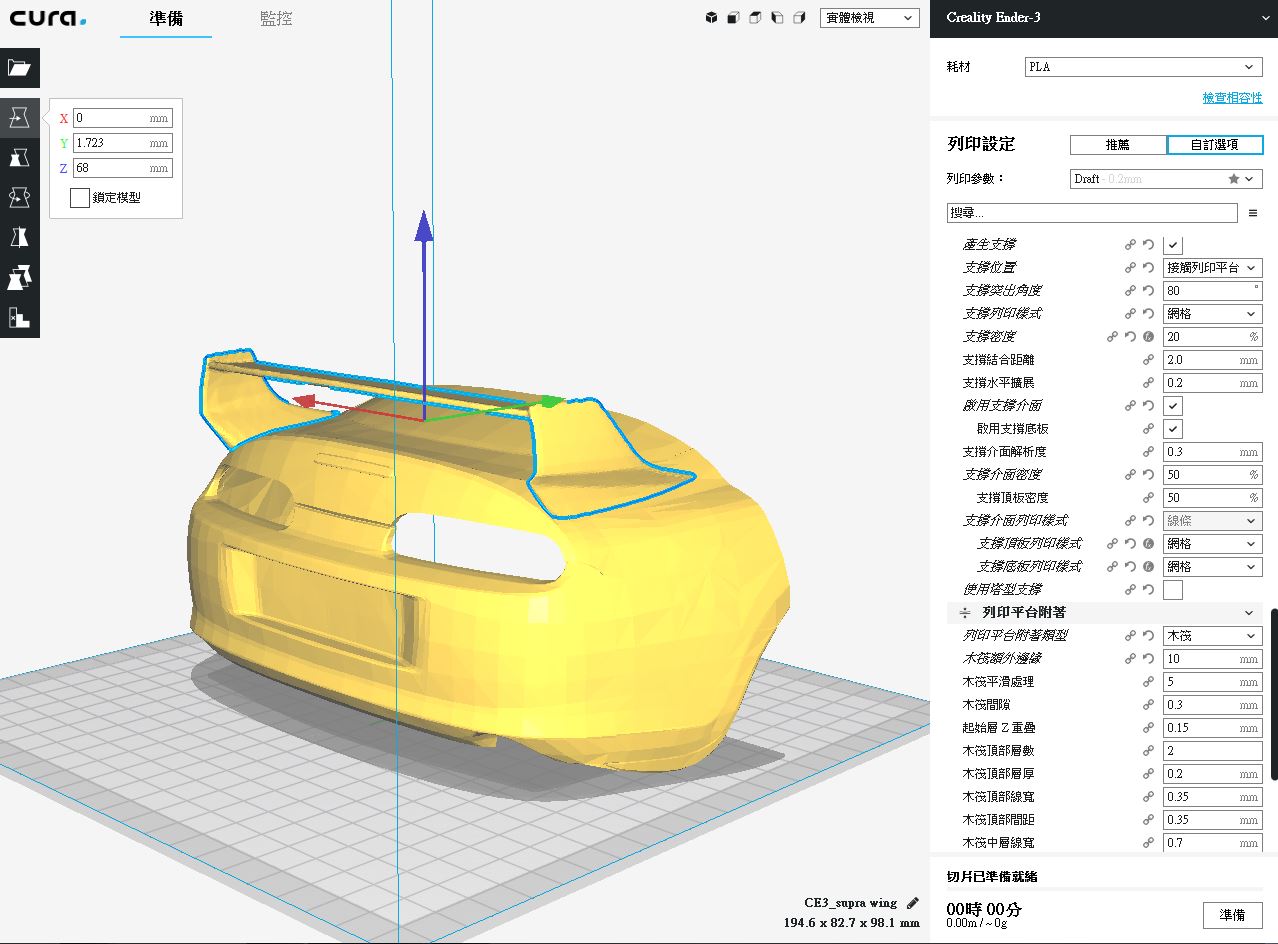Click the 起始層 Z 重疊 value field
This screenshot has width=1278, height=944.
pos(1212,728)
